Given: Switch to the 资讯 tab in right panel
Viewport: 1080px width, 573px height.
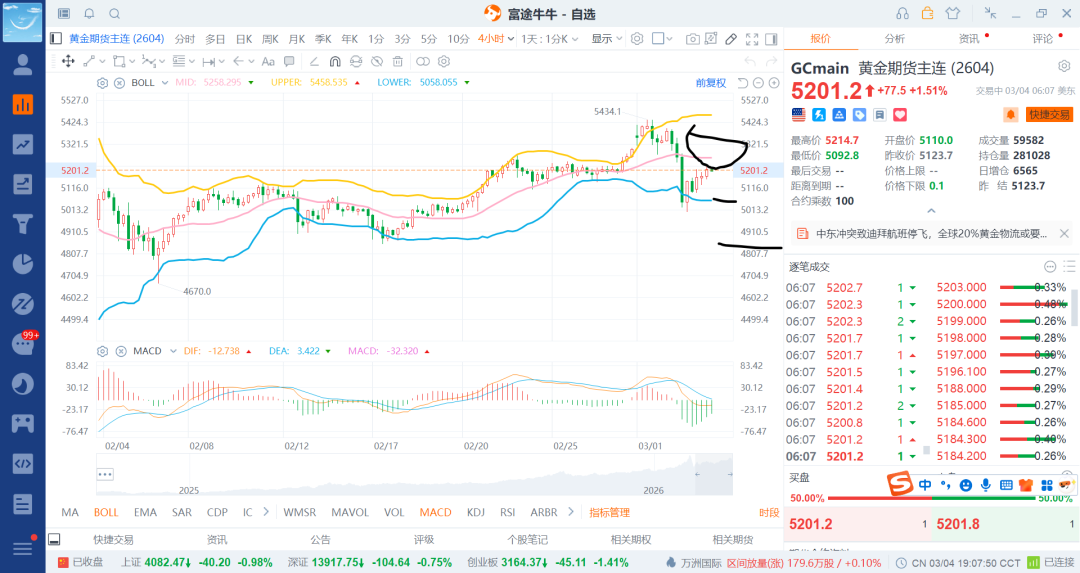Looking at the screenshot, I should click(x=969, y=39).
